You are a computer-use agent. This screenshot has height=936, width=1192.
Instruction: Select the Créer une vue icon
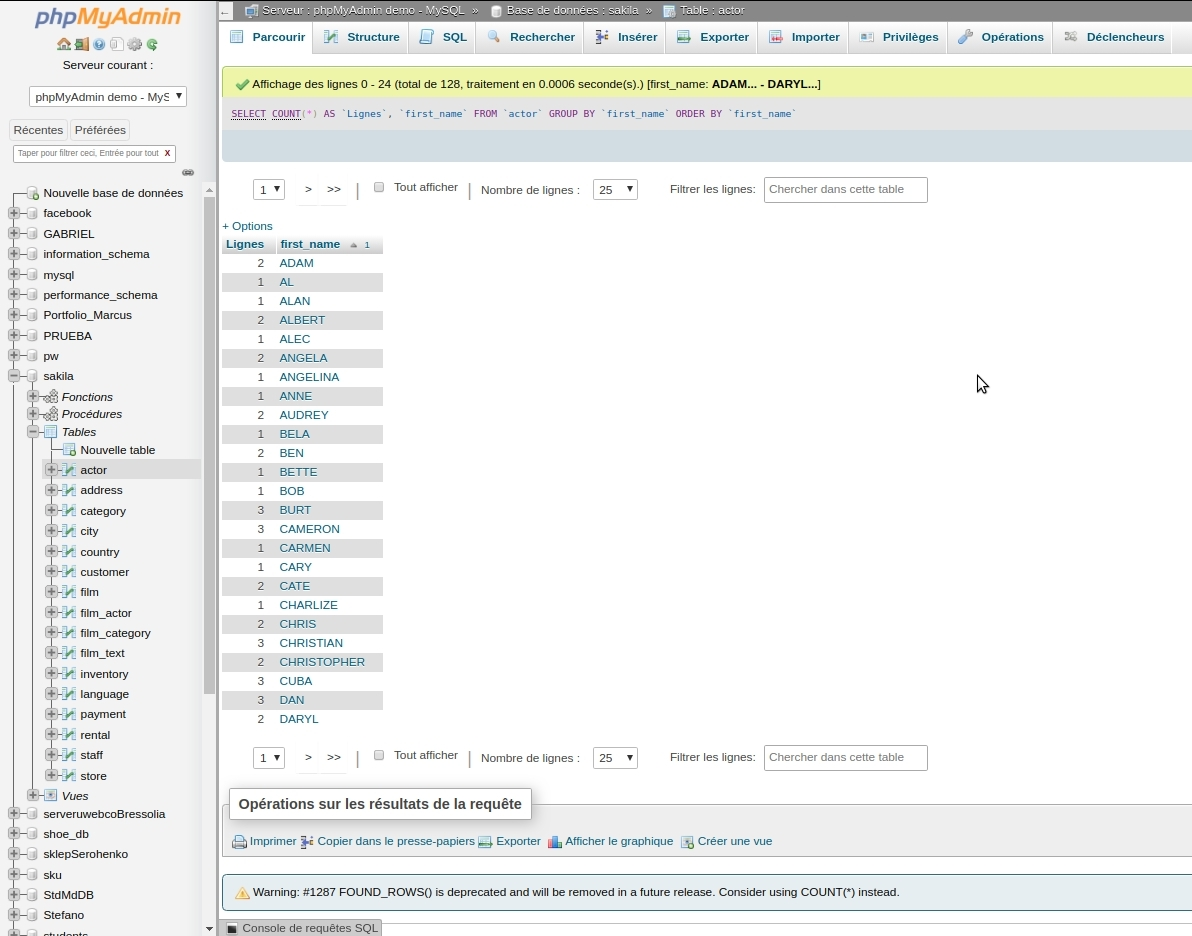(x=687, y=841)
